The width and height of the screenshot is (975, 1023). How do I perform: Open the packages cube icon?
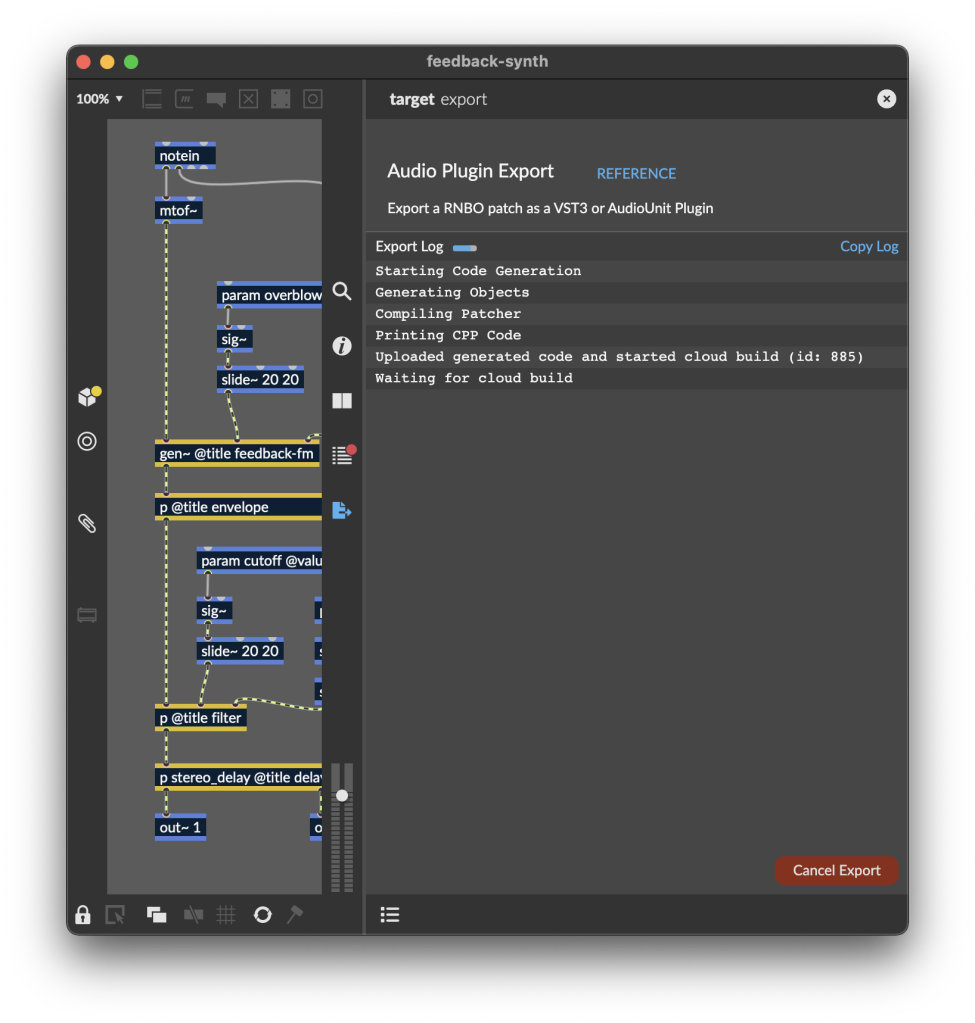pyautogui.click(x=88, y=397)
